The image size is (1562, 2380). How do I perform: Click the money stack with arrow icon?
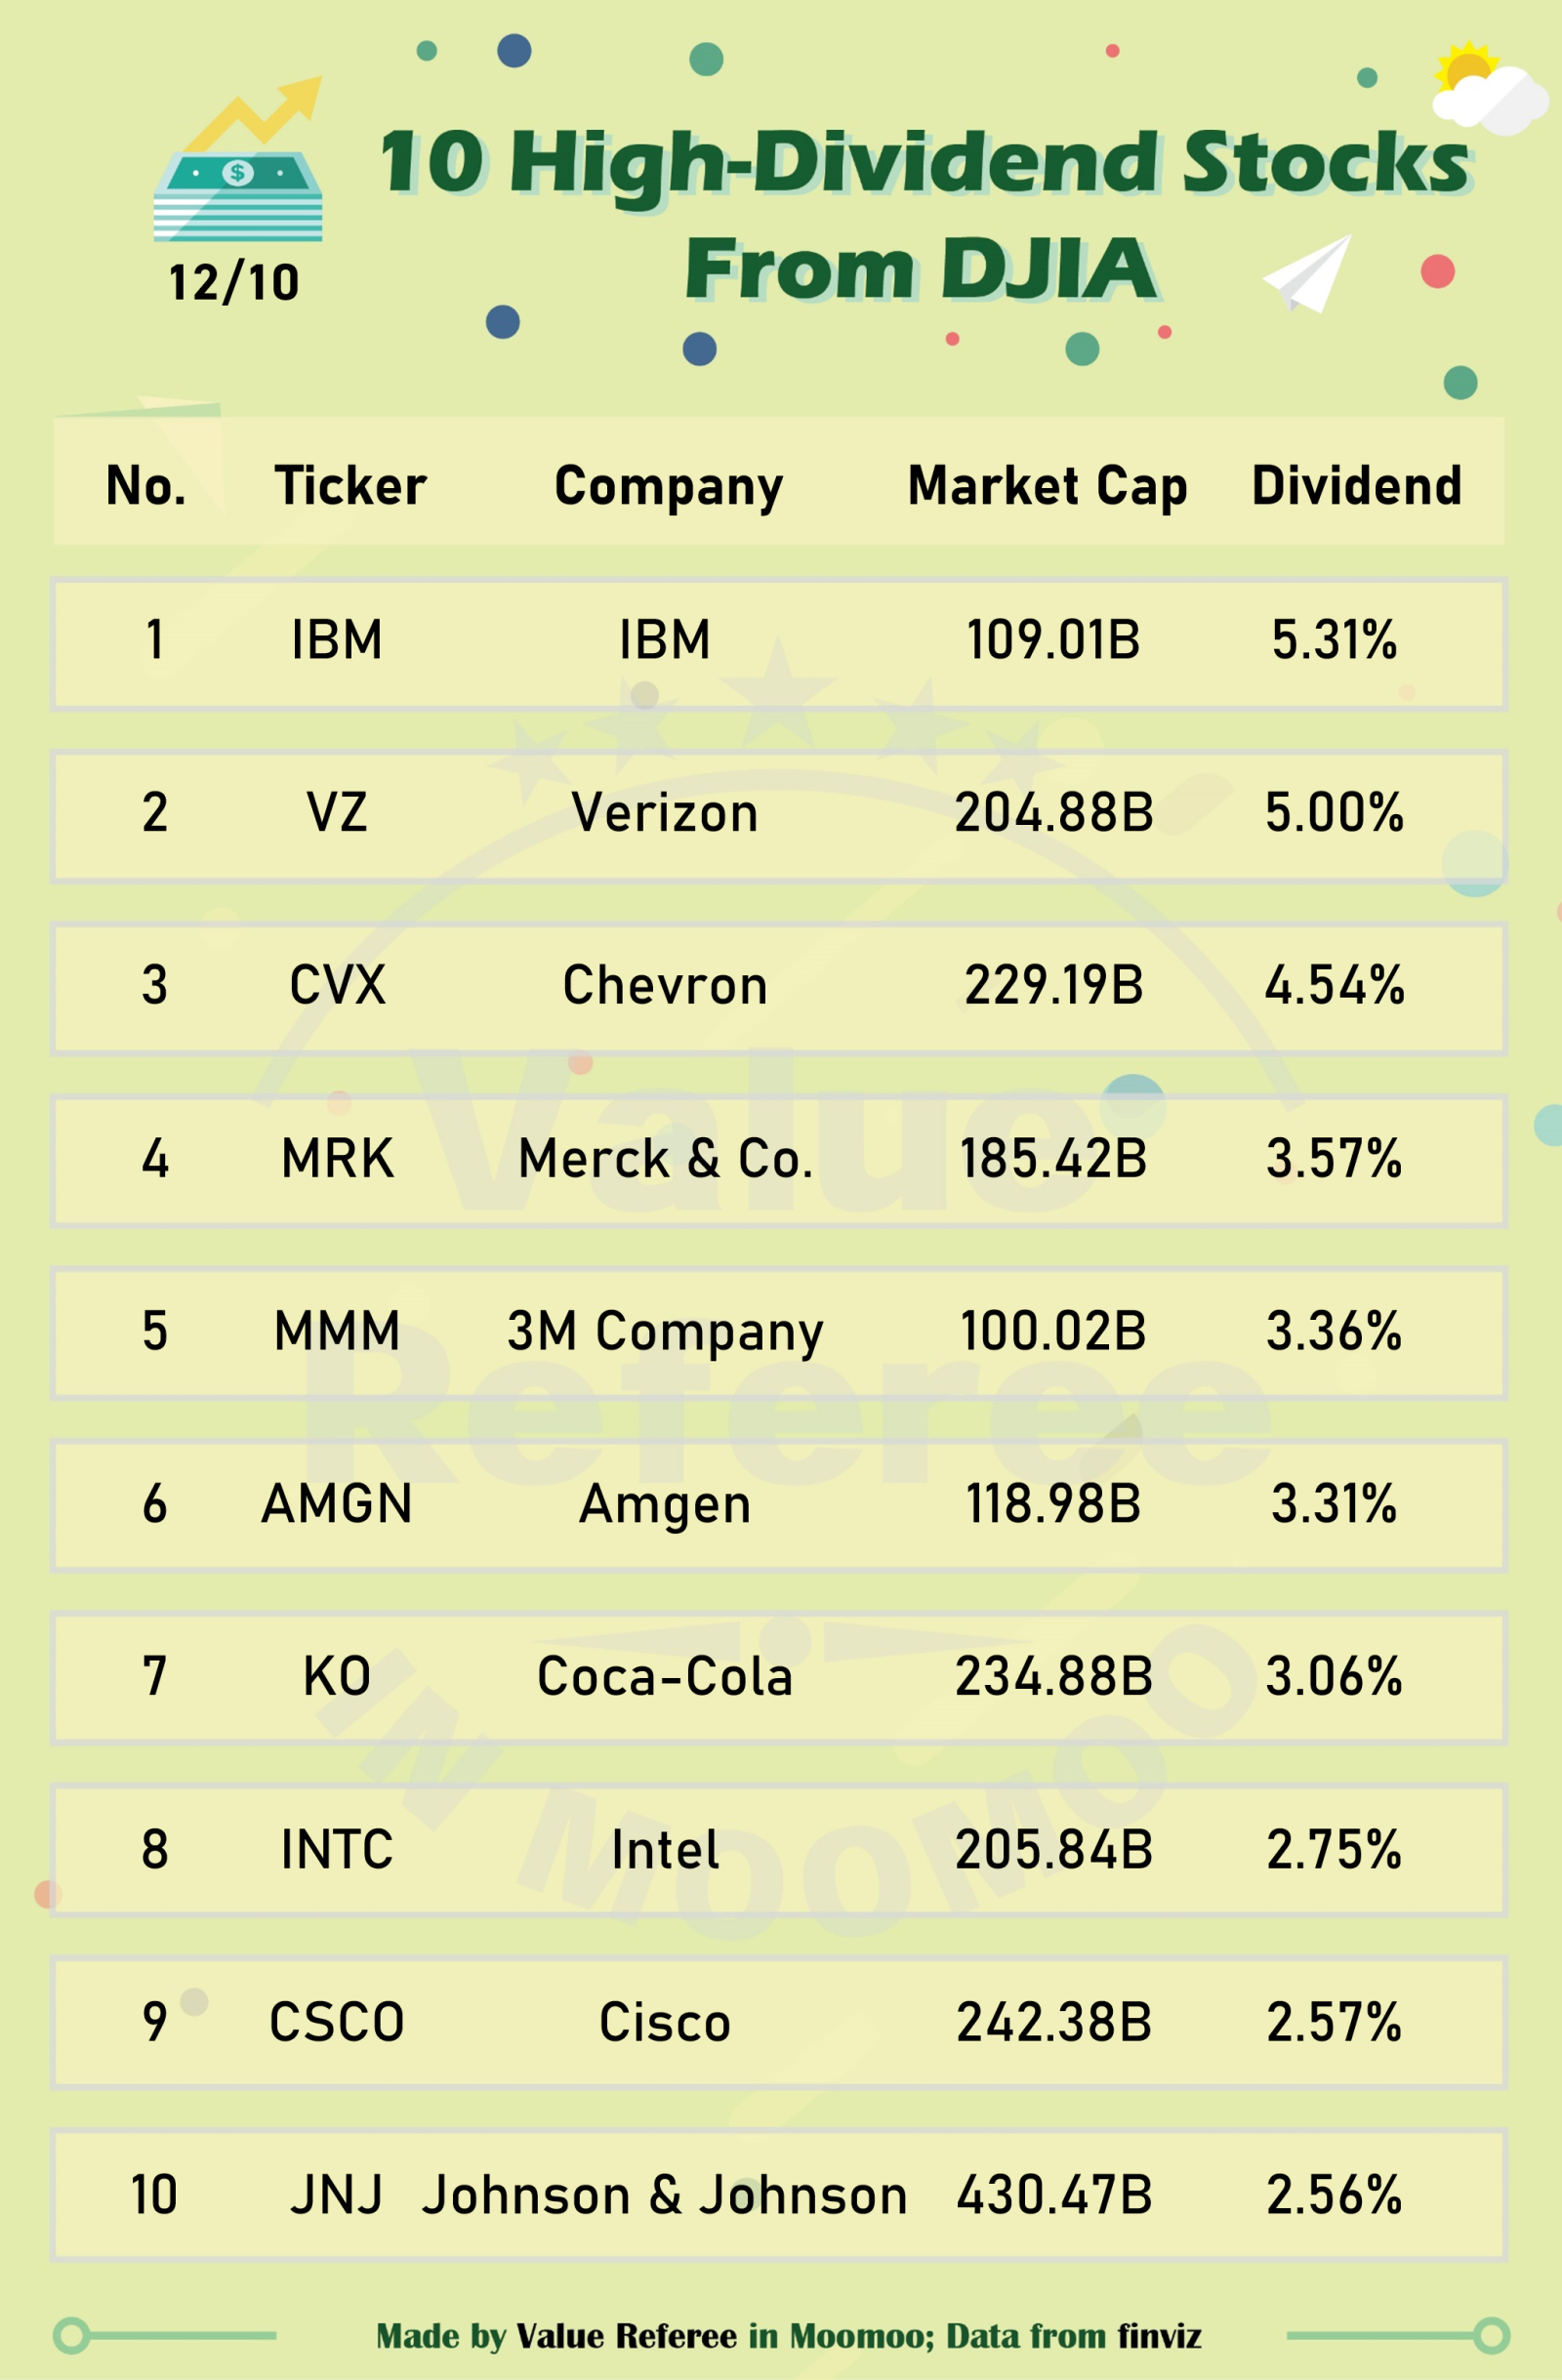pos(240,162)
